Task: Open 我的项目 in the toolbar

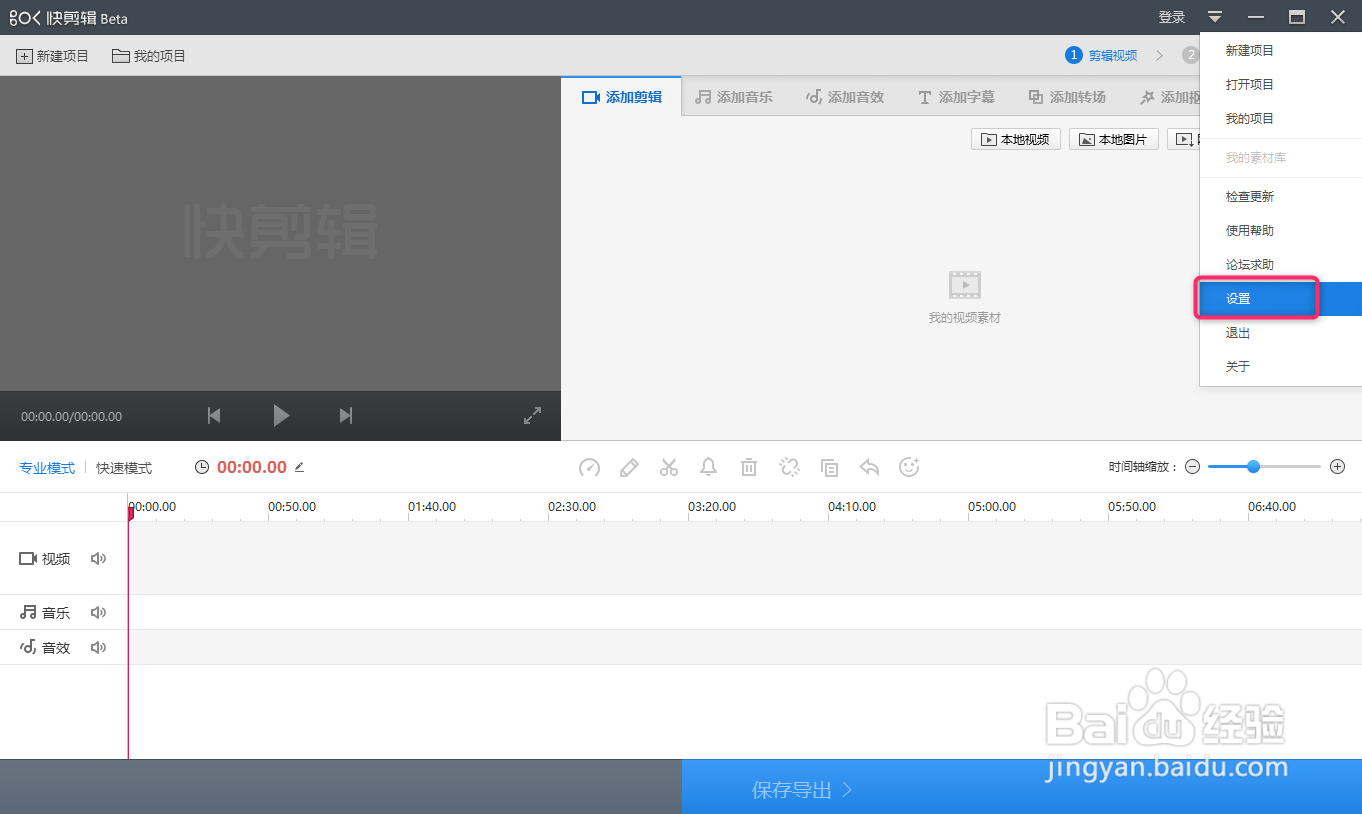Action: 149,56
